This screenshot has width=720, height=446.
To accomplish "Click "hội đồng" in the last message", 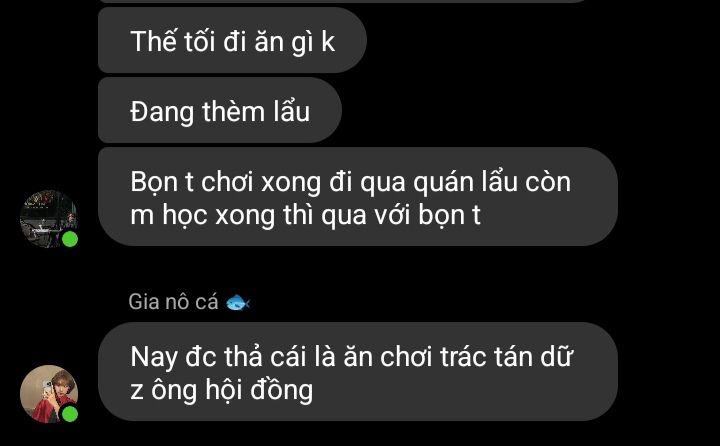I will click(259, 390).
